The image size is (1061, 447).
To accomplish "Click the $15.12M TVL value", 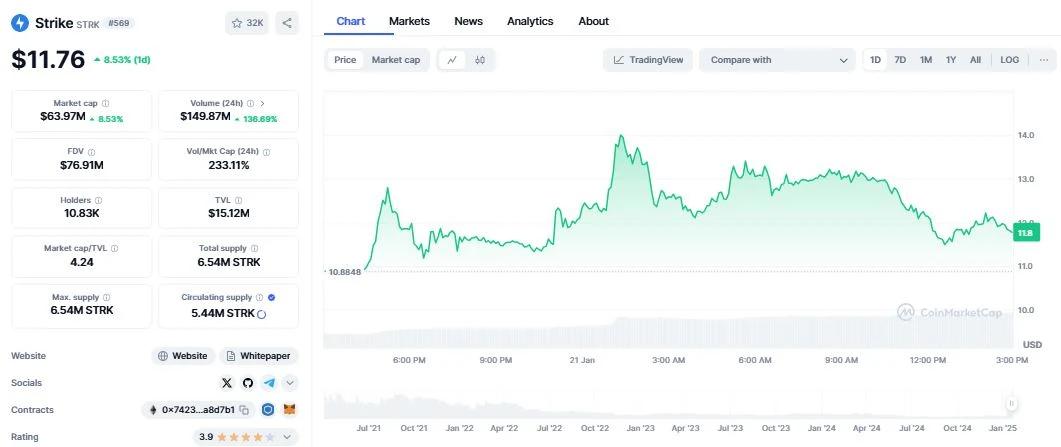I will (229, 213).
